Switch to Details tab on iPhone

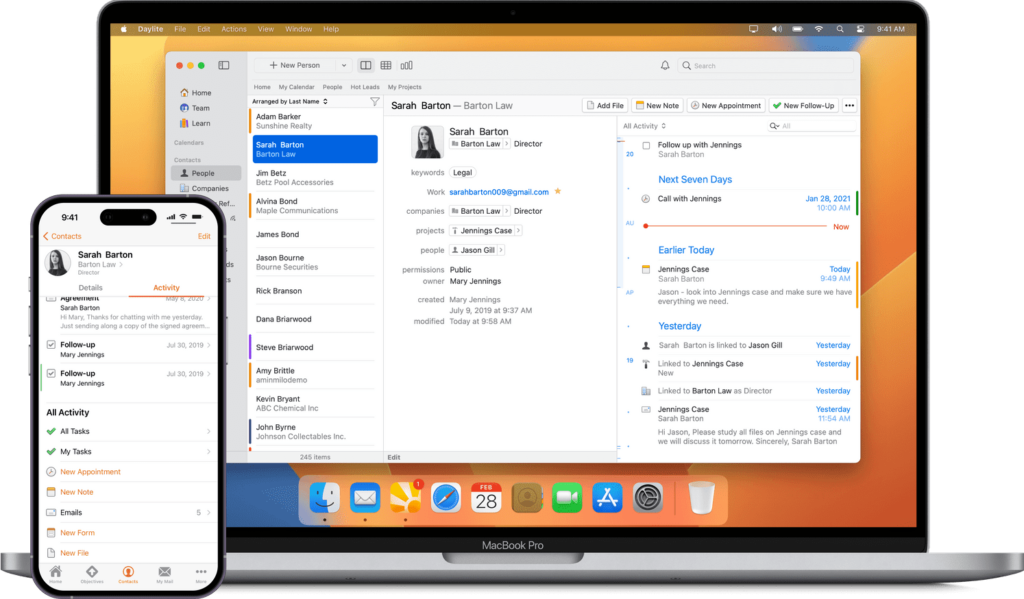pyautogui.click(x=90, y=287)
